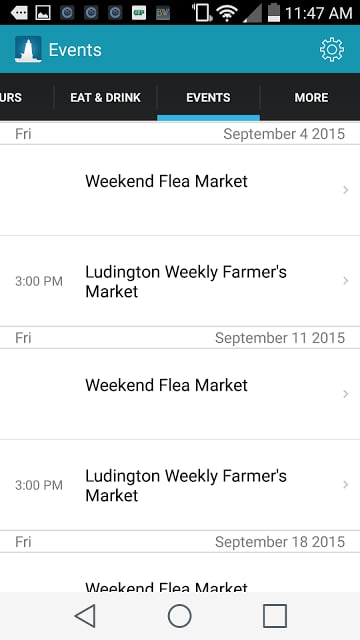Expand September 4 Ludington Farmer's Market chevron
360x640 pixels.
[346, 280]
